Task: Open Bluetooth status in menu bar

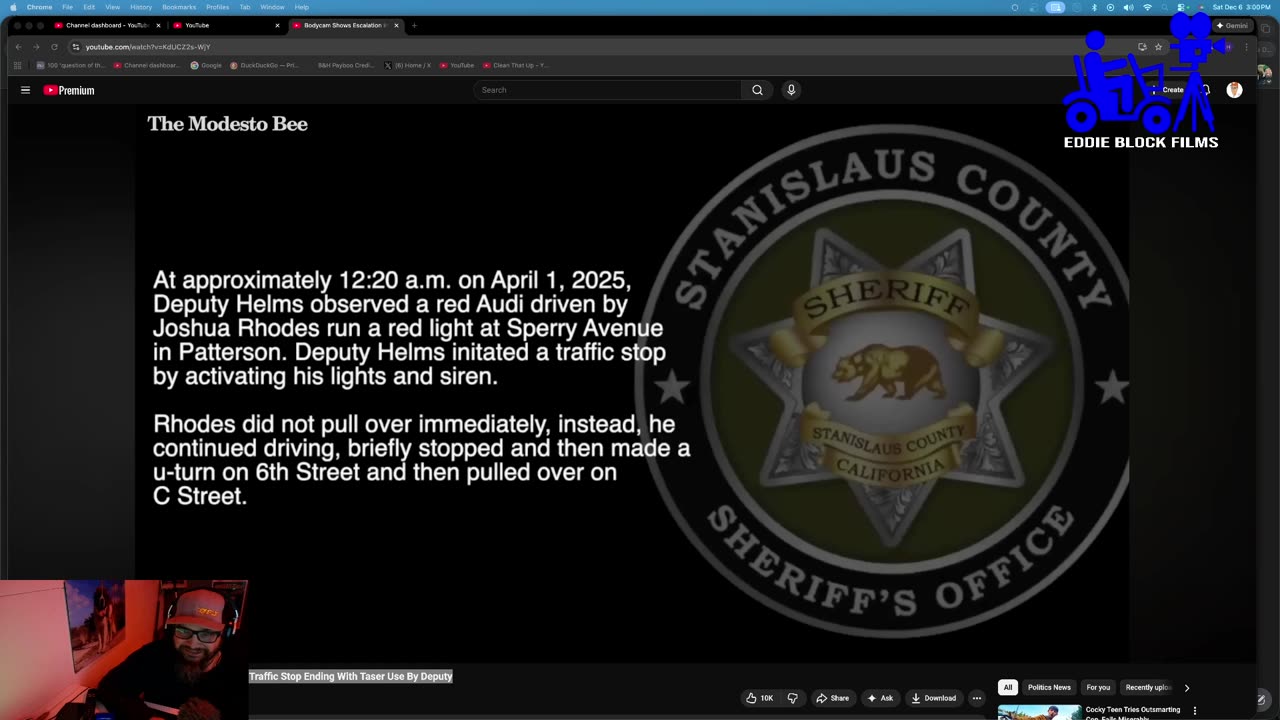Action: point(1094,7)
